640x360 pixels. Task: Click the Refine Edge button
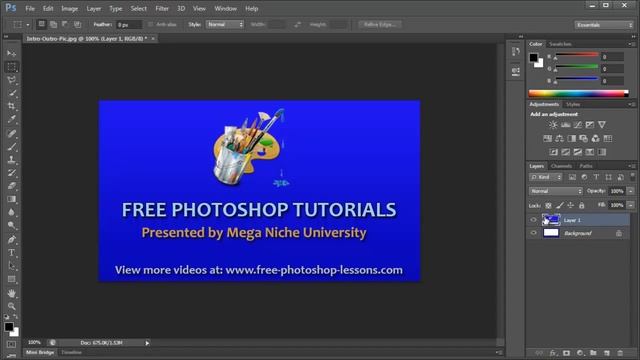click(380, 24)
